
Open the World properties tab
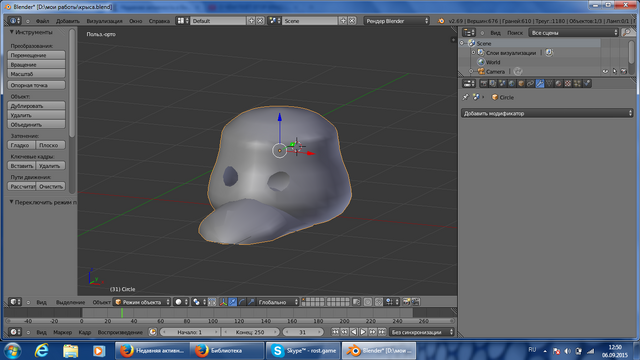pyautogui.click(x=511, y=83)
